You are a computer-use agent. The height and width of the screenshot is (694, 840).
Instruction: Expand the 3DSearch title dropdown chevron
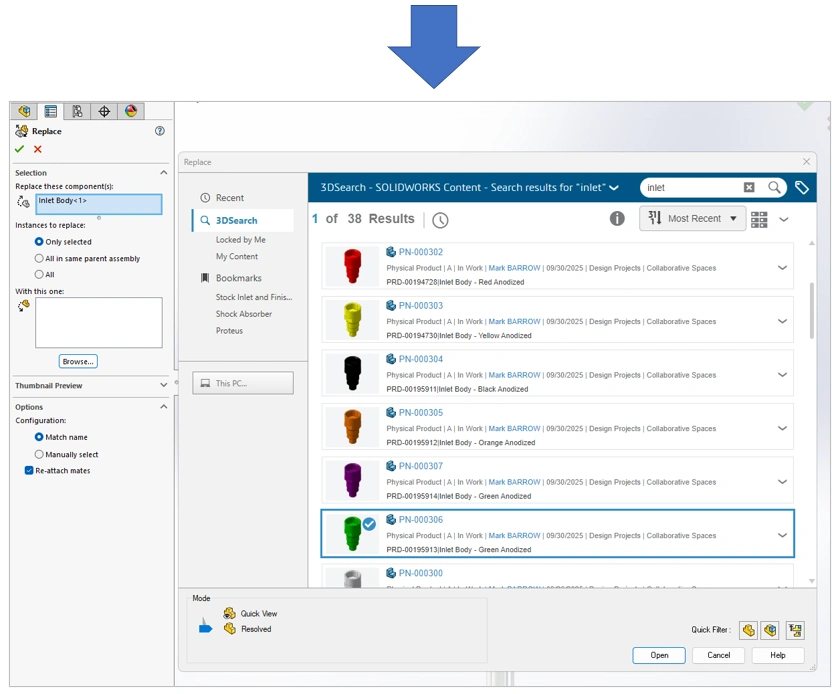[614, 188]
